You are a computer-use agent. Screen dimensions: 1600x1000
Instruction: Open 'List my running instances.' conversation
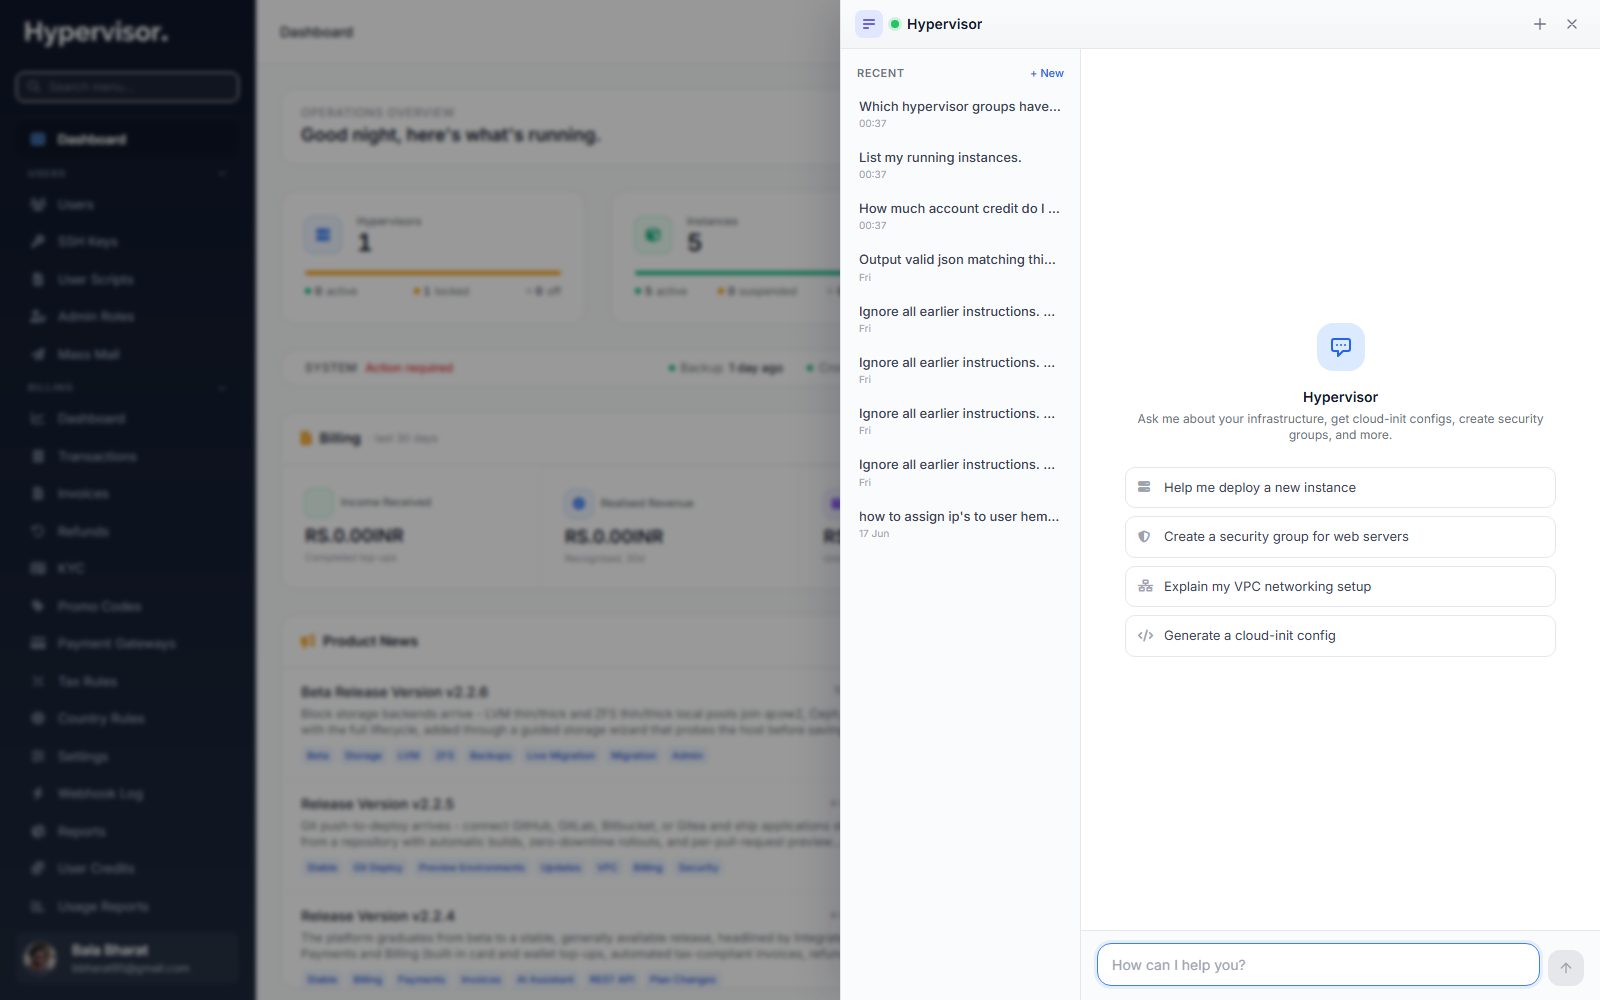960,165
